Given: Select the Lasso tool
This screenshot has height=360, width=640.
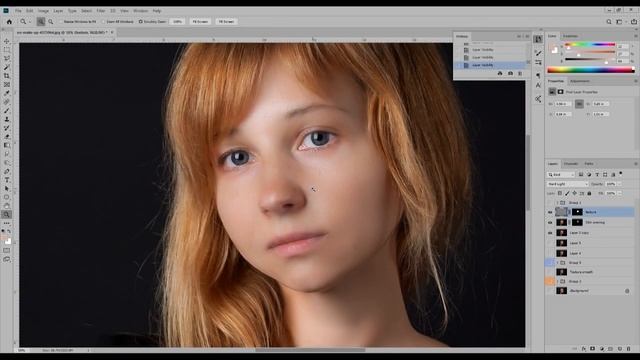Looking at the screenshot, I should (x=7, y=58).
